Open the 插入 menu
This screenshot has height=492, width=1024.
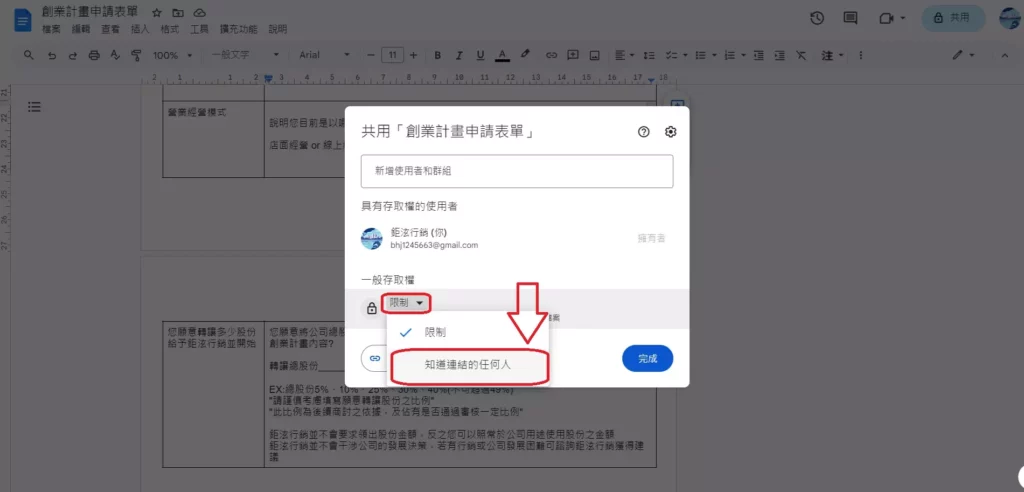click(140, 29)
